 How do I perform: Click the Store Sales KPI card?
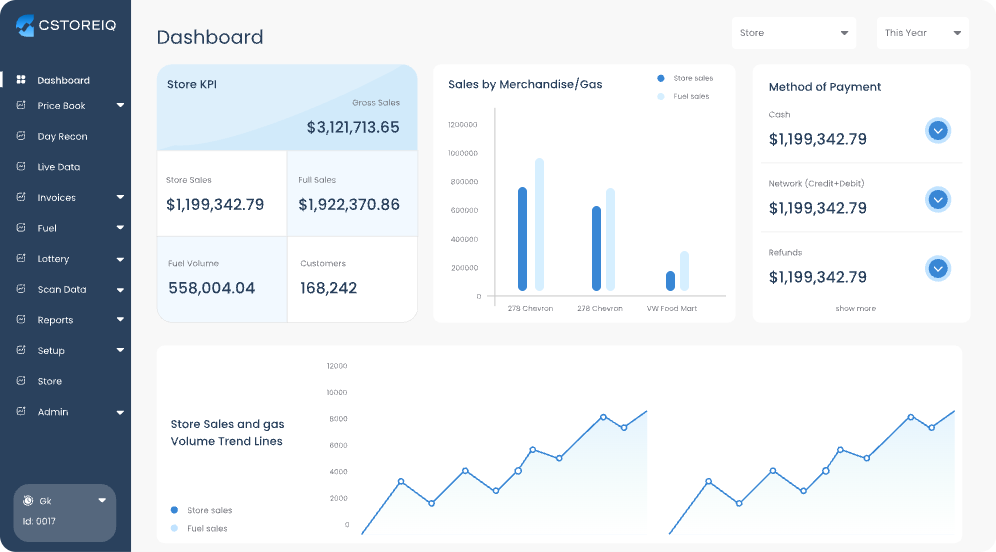pyautogui.click(x=222, y=194)
